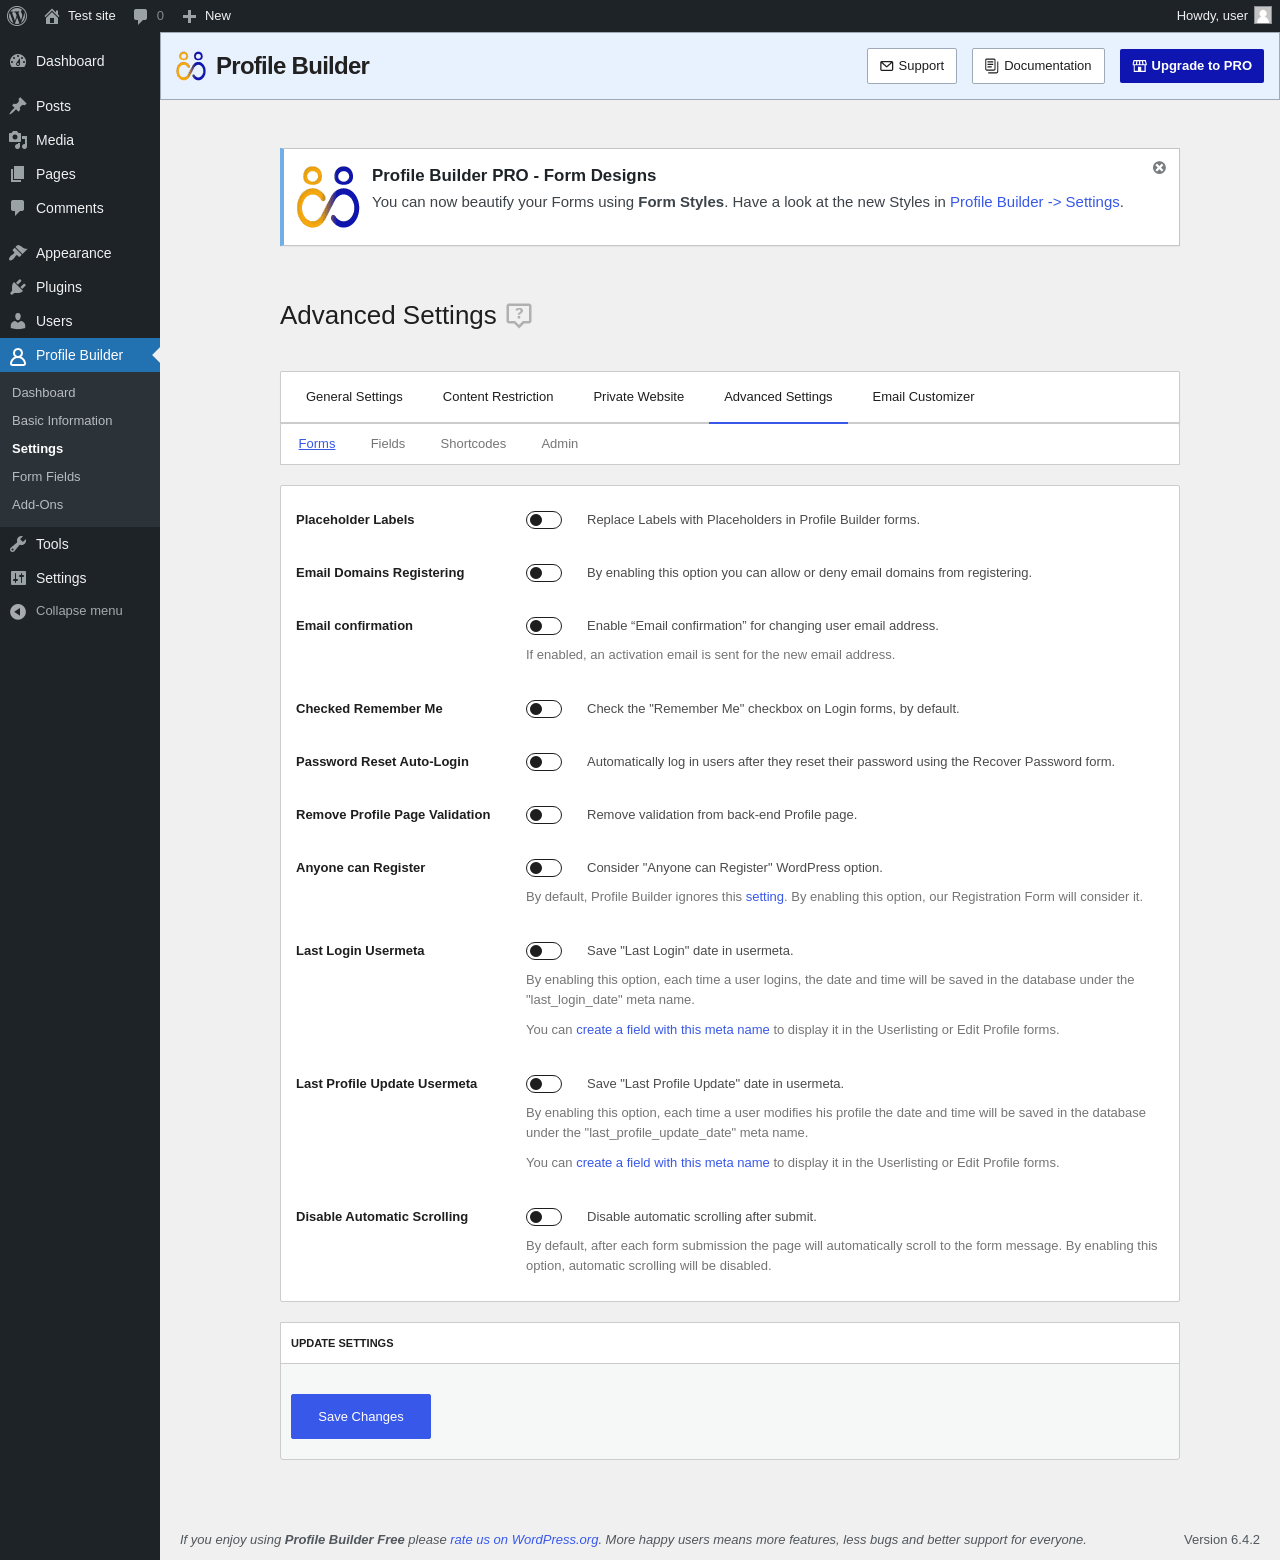Open the rate us on WordPress.org link
This screenshot has width=1280, height=1560.
(524, 1540)
